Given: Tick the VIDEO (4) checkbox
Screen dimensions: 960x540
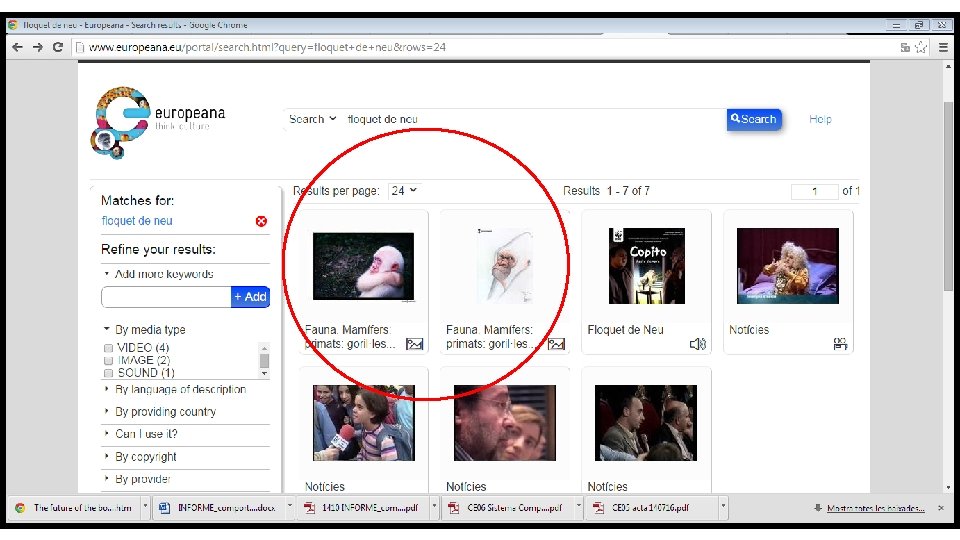Looking at the screenshot, I should (108, 348).
